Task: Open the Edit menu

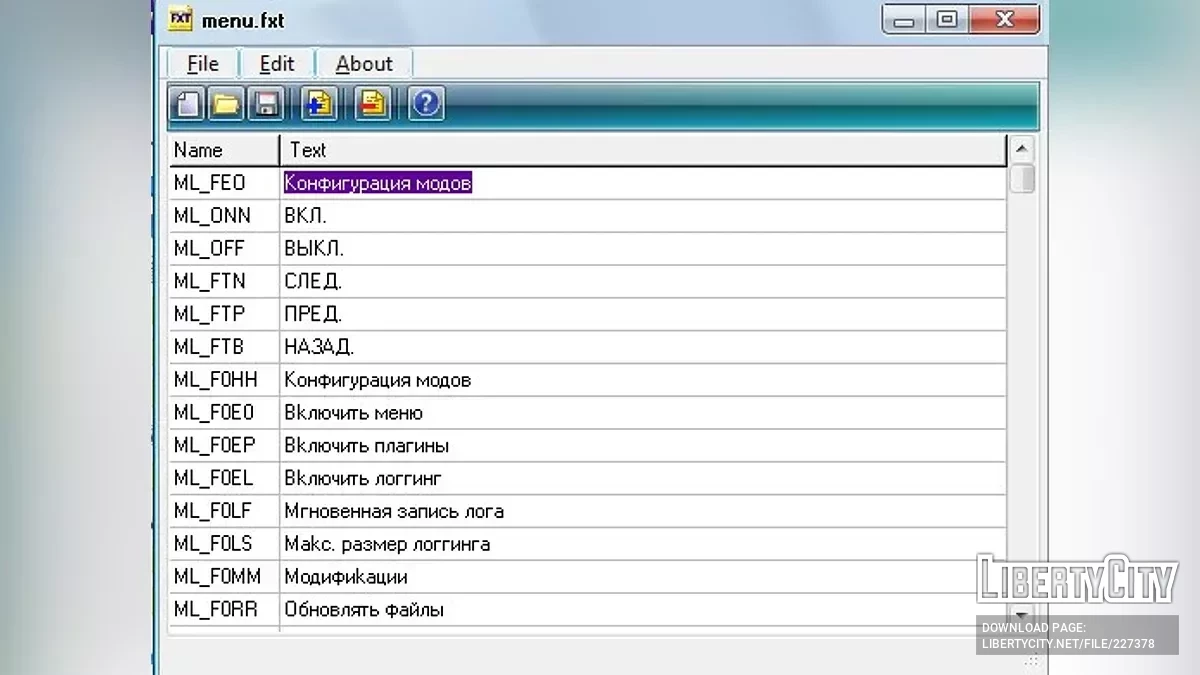Action: click(x=276, y=63)
